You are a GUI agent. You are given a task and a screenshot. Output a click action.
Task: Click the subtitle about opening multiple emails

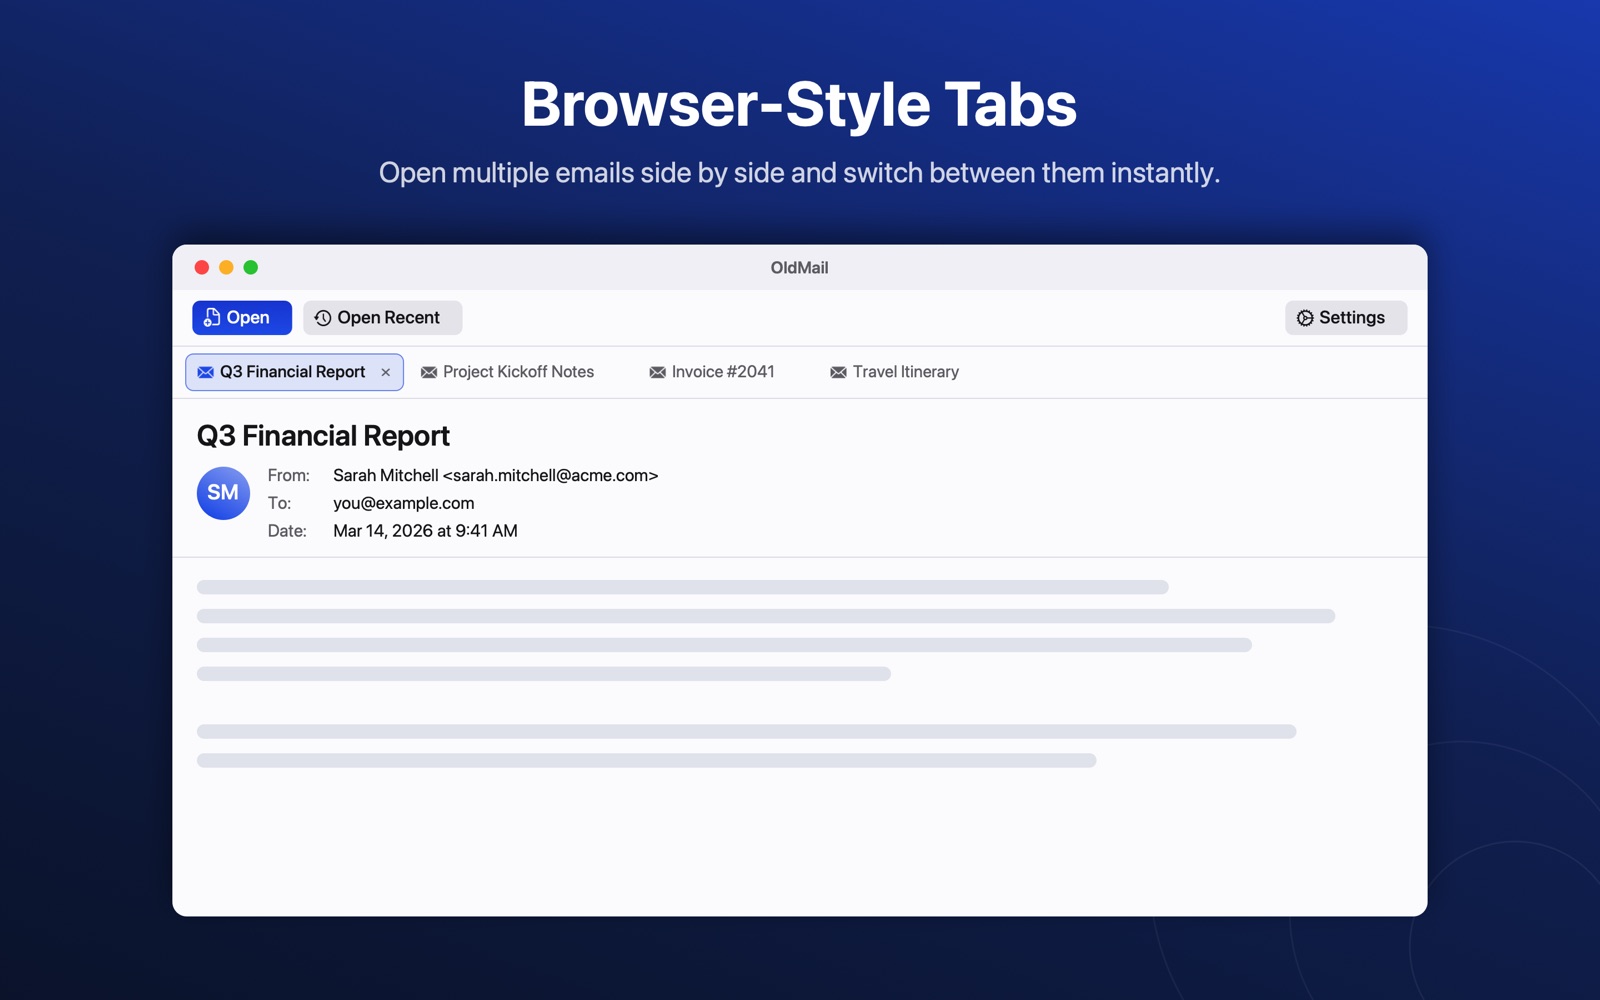tap(799, 173)
